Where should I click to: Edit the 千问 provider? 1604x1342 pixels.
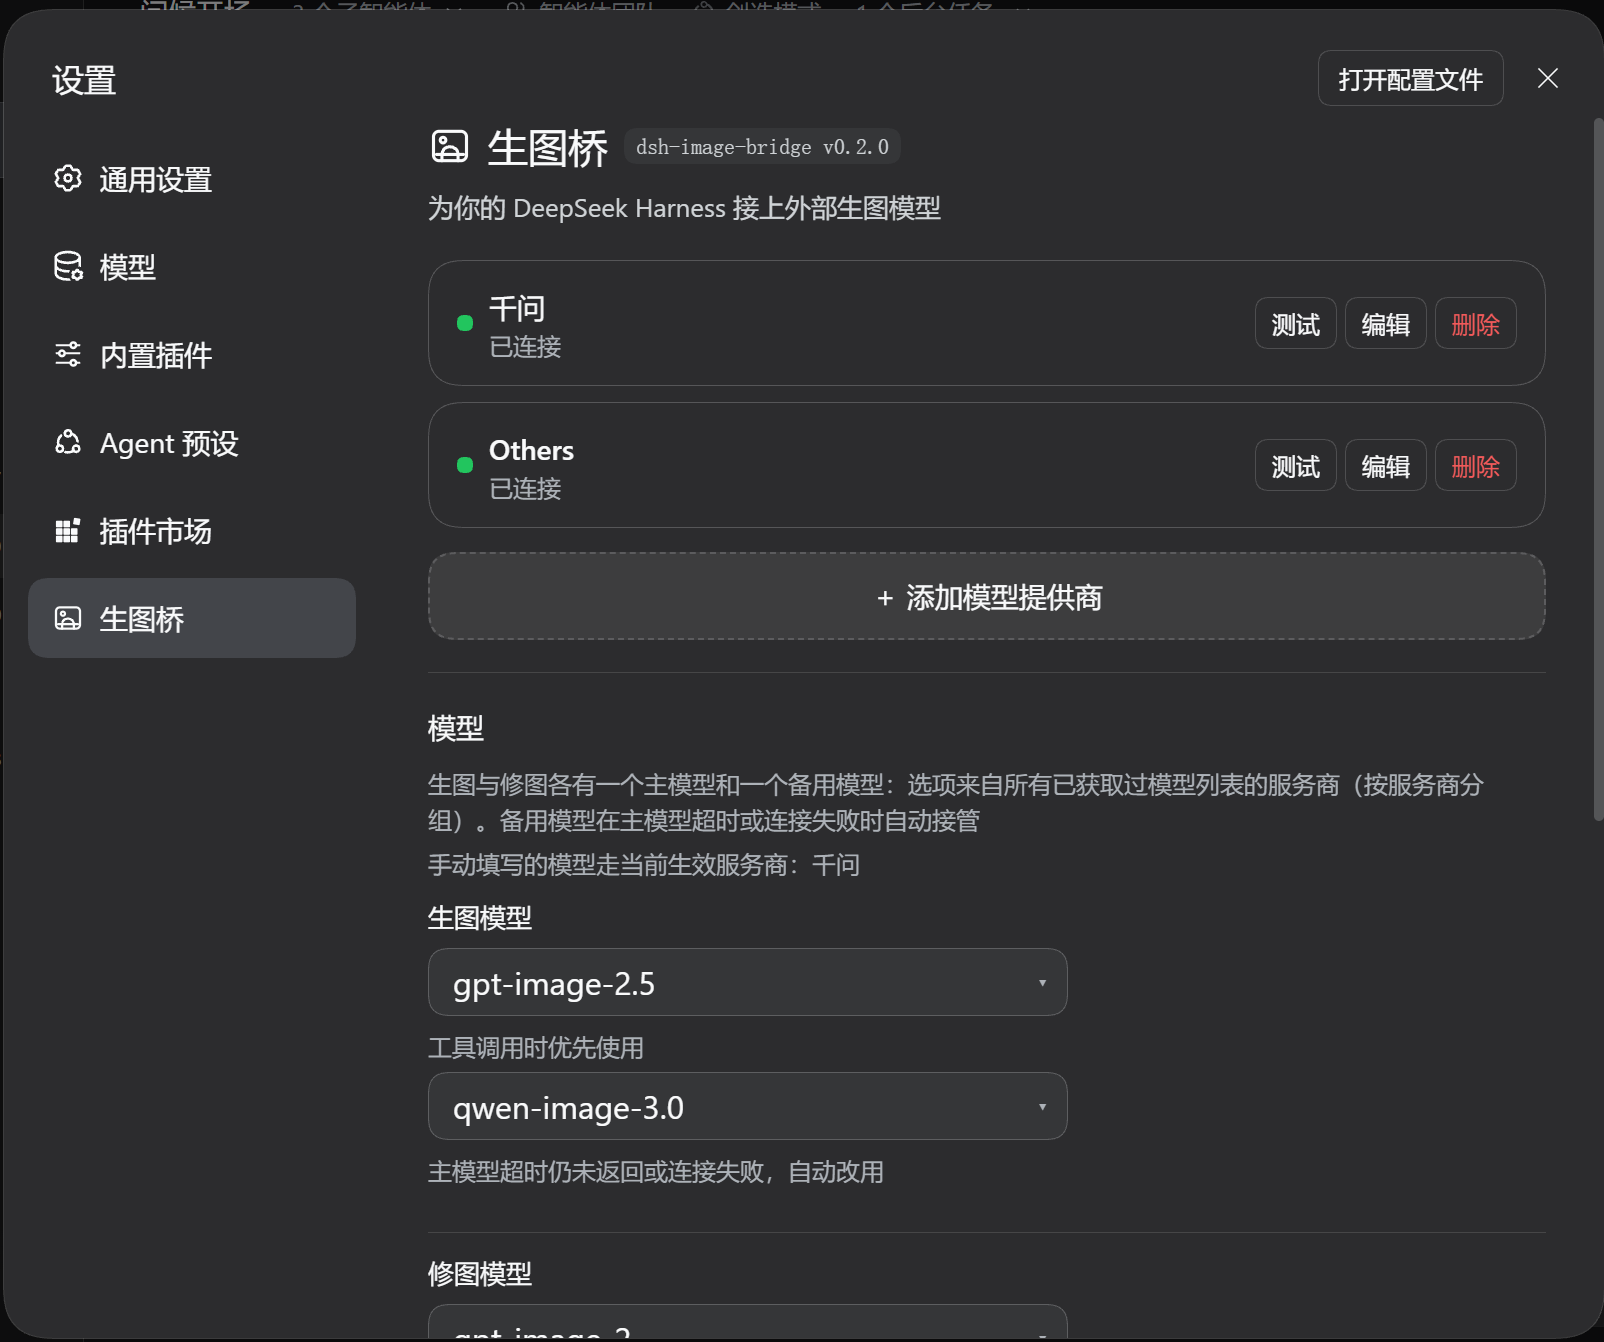click(x=1386, y=324)
